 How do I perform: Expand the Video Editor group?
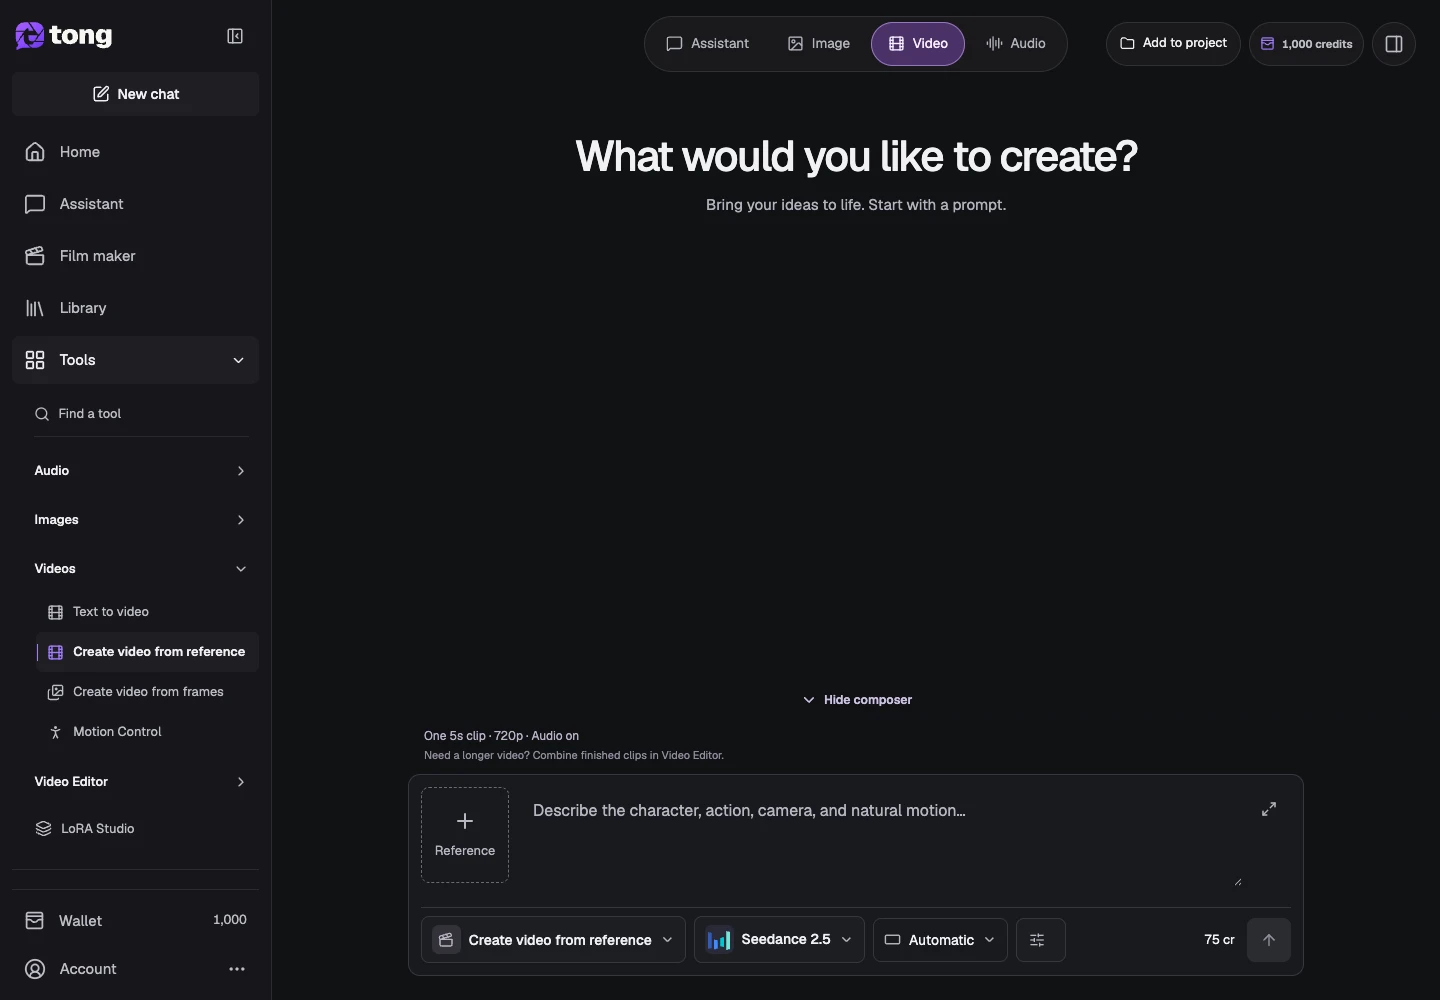coord(140,782)
